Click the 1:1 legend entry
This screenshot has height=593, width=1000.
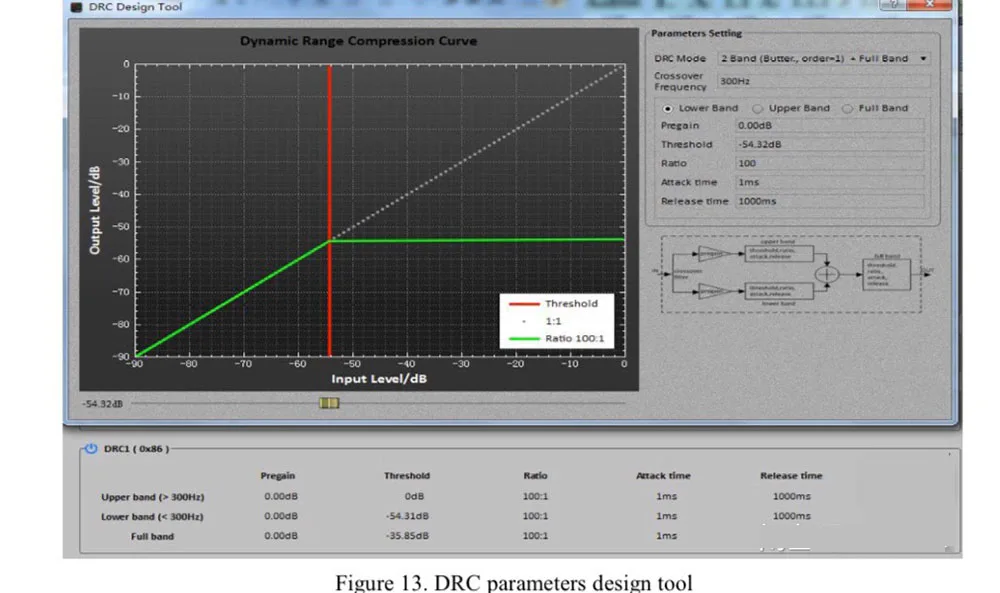click(x=542, y=321)
